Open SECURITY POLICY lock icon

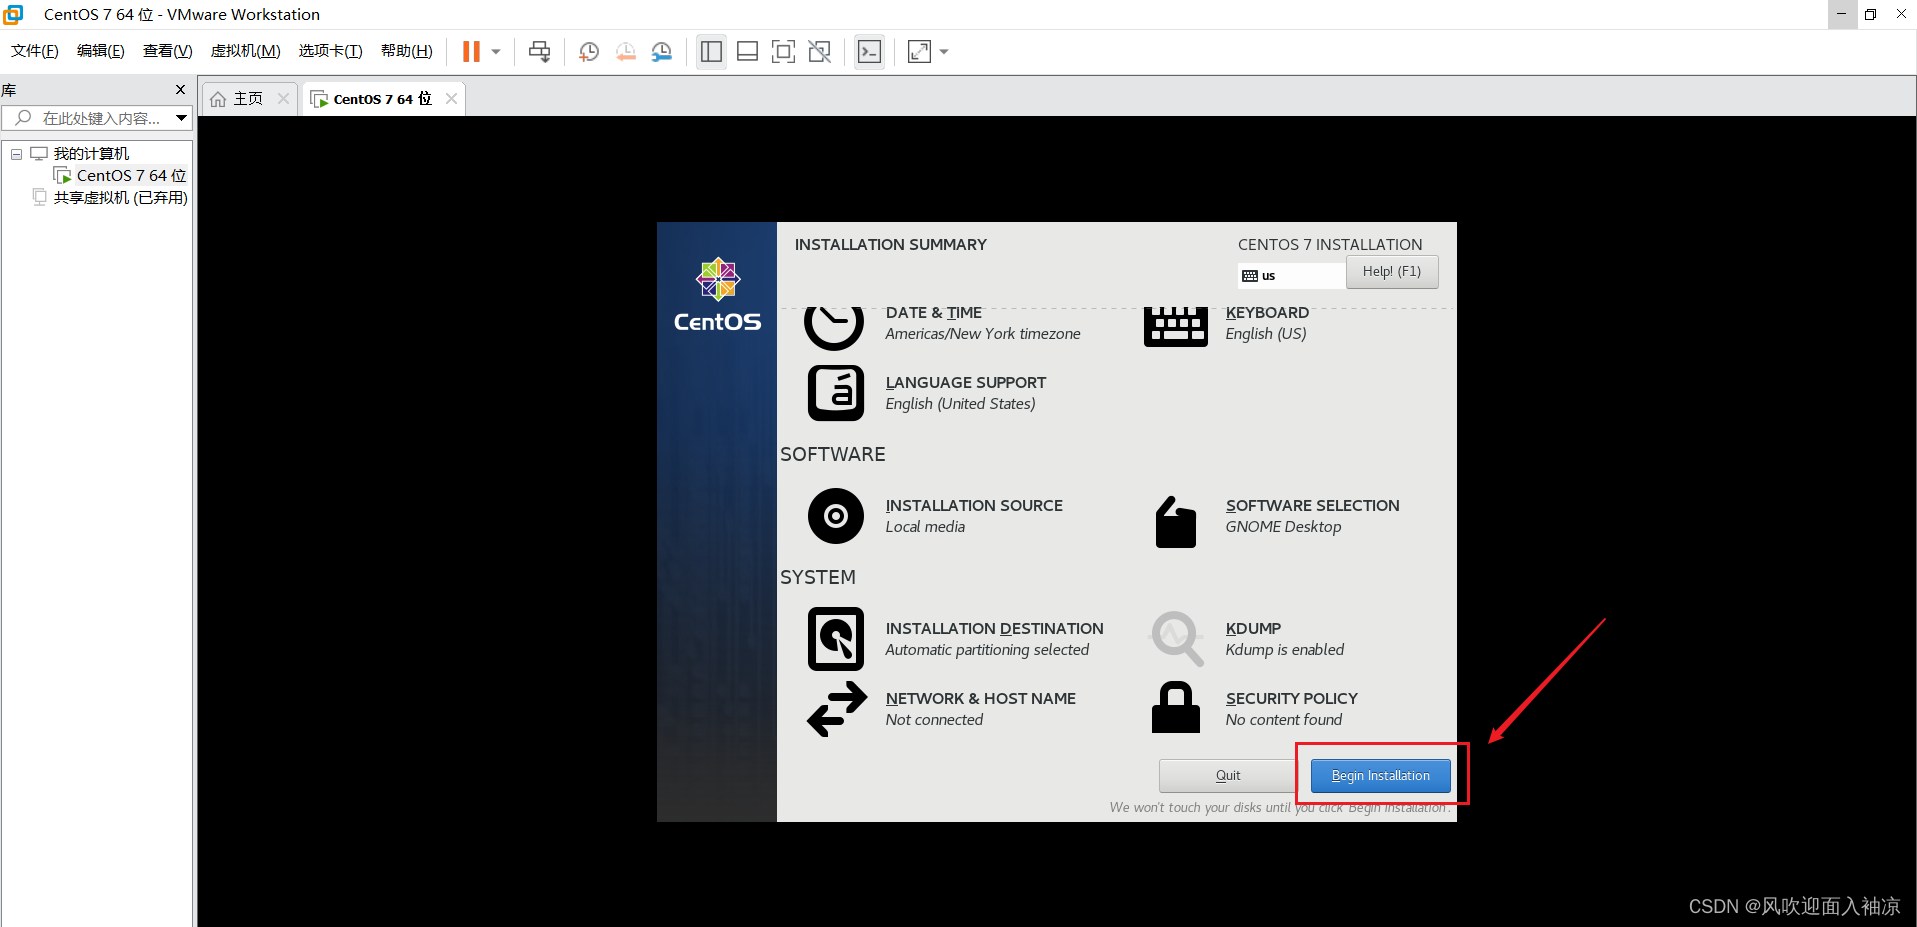(1176, 708)
